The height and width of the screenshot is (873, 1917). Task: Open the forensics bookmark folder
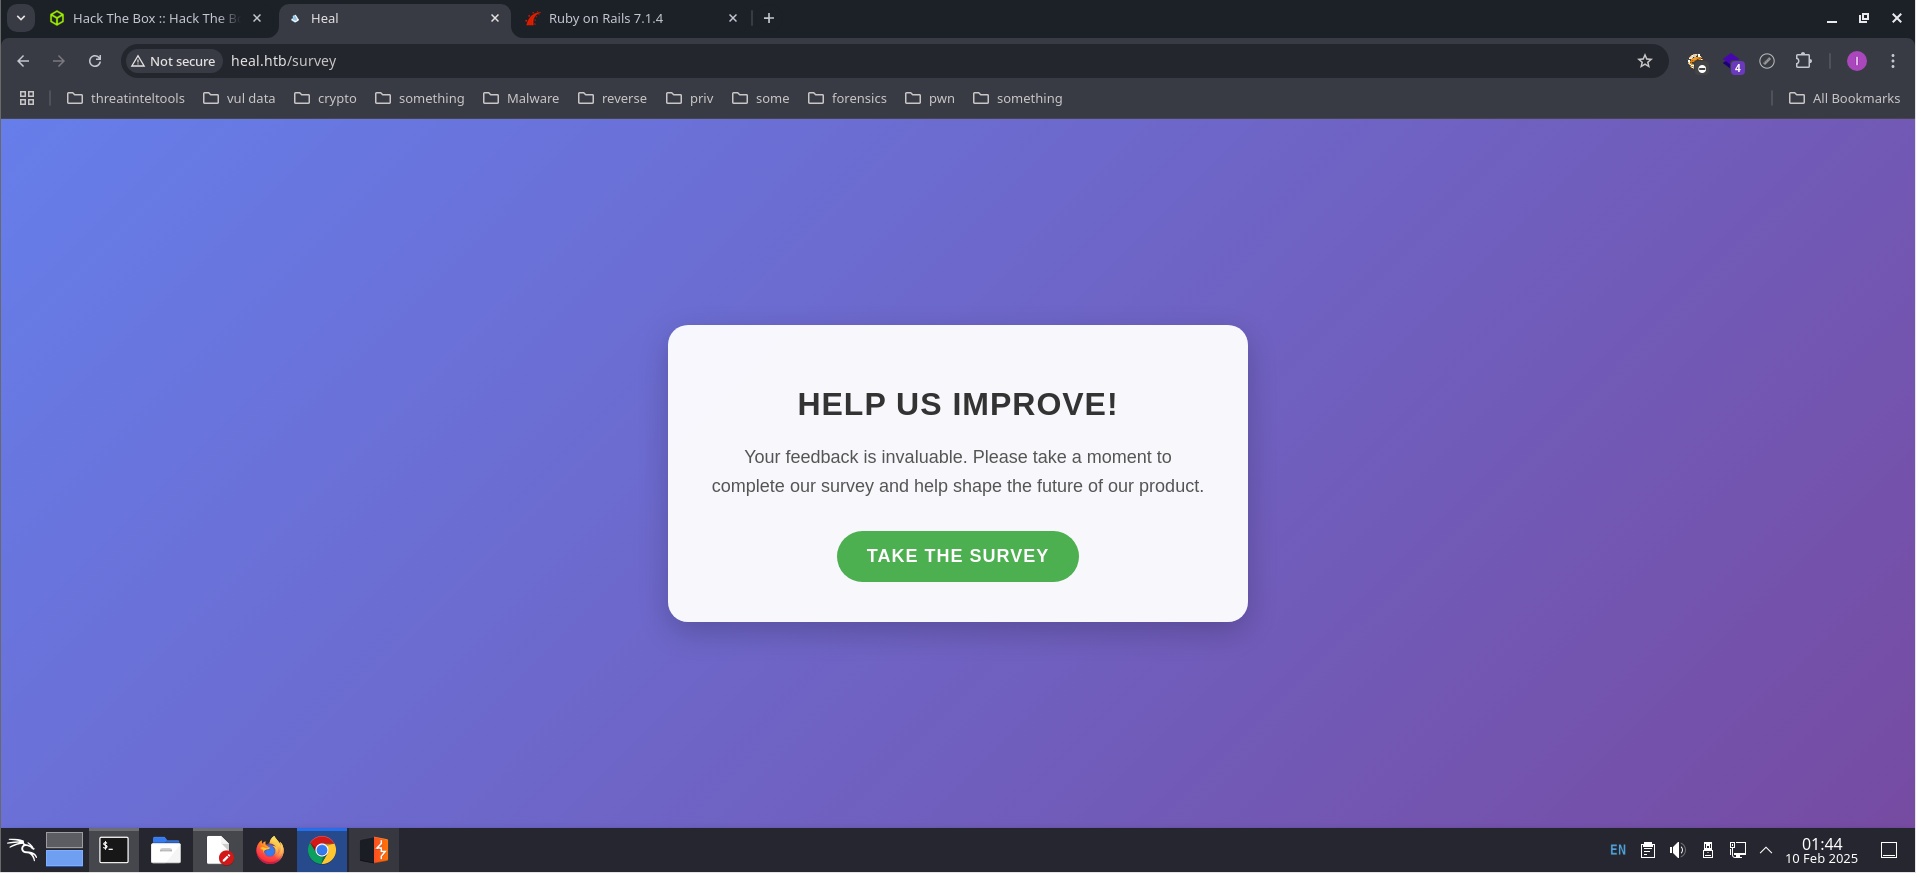tap(847, 98)
